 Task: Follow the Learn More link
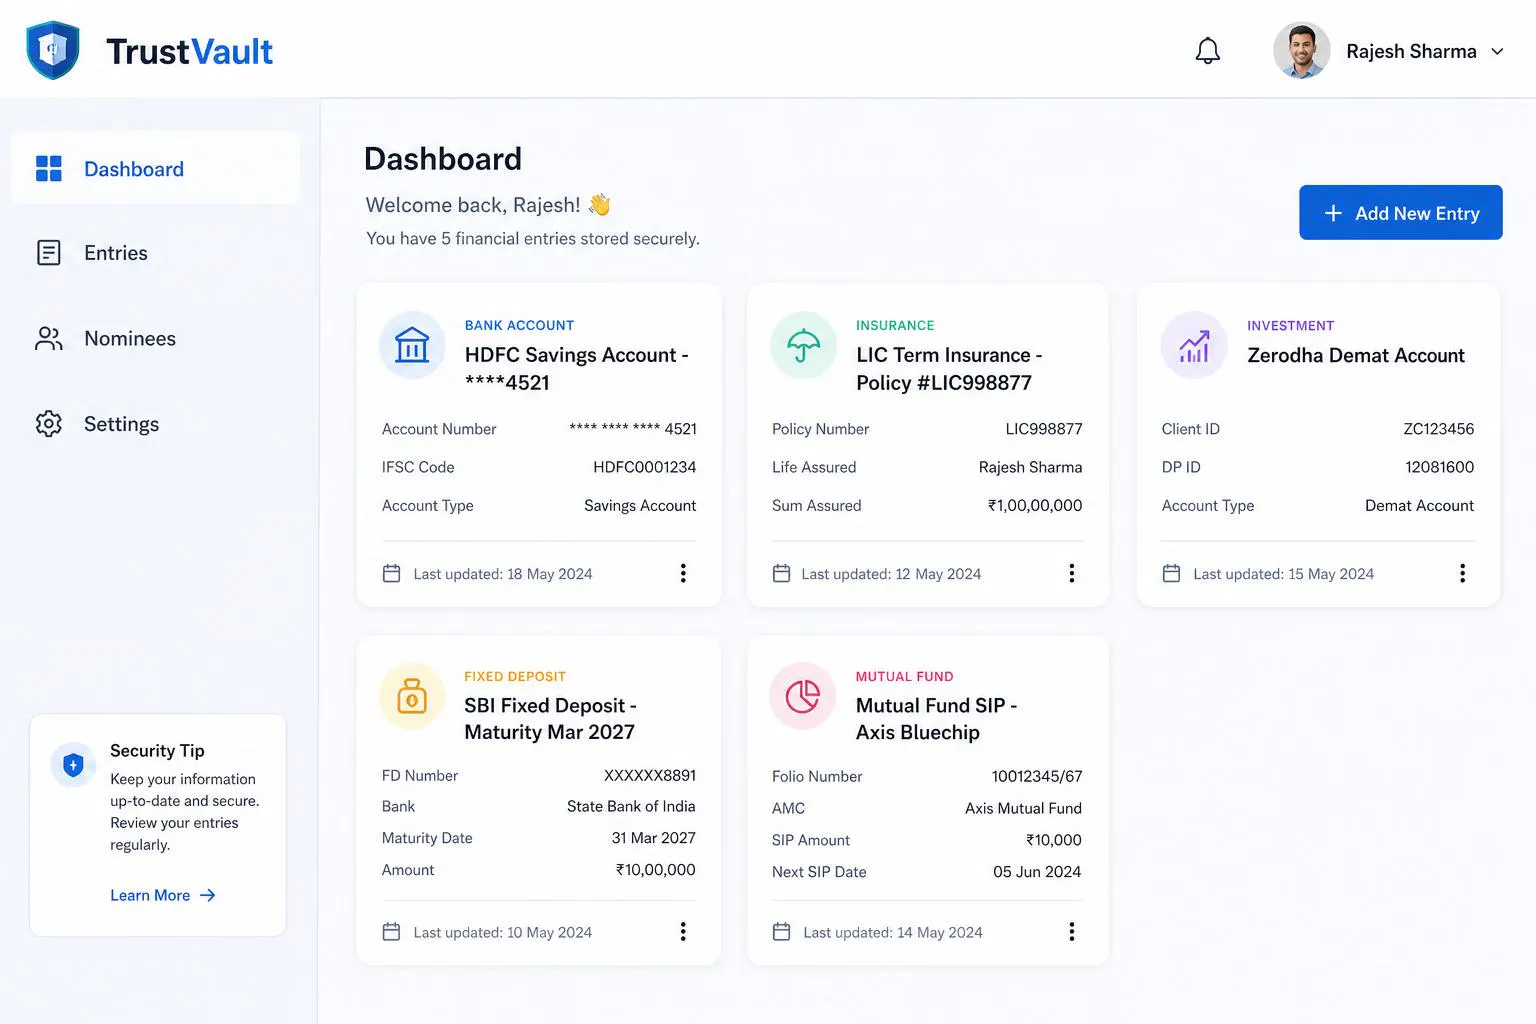click(x=163, y=895)
